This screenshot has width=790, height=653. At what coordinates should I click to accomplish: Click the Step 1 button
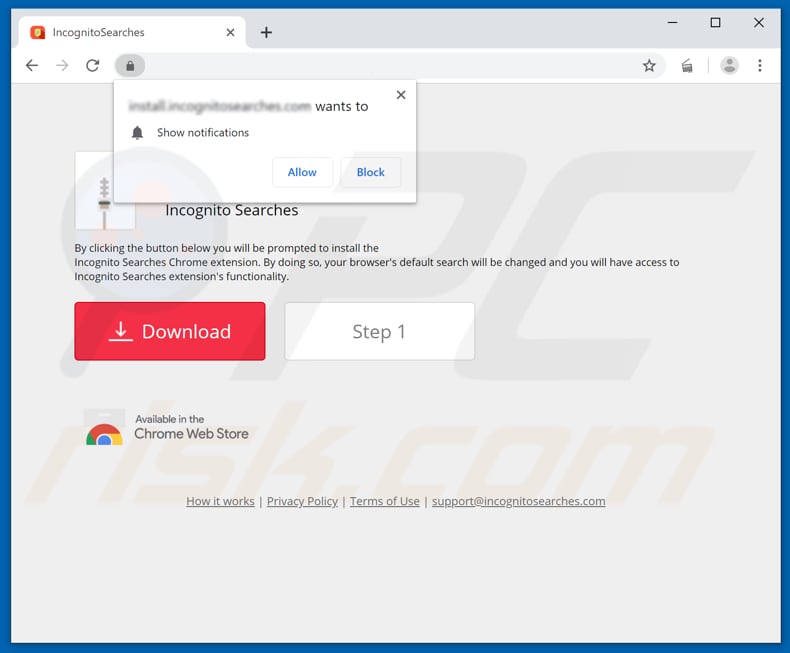[379, 331]
